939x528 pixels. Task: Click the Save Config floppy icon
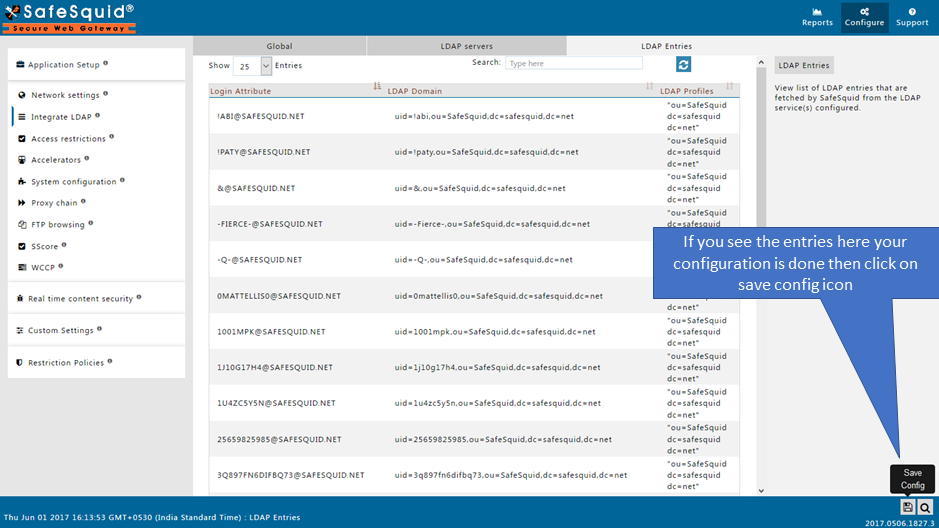pos(908,507)
